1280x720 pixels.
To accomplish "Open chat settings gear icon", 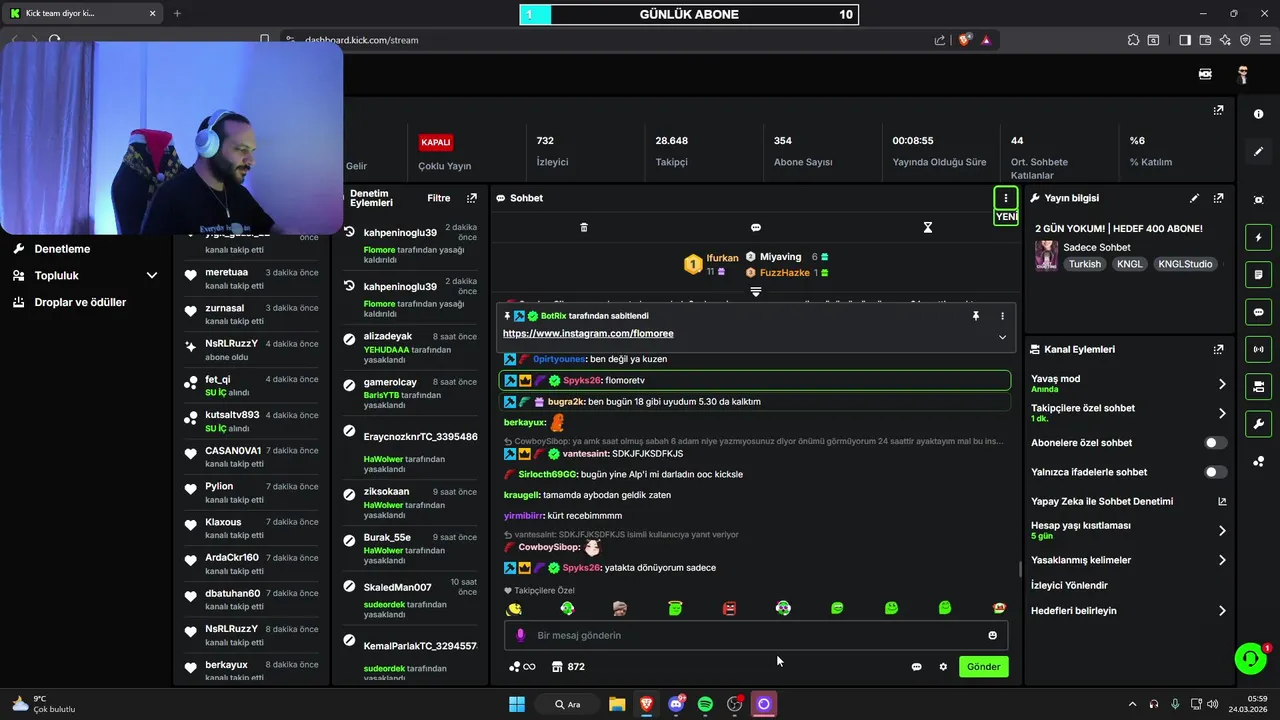I will [943, 667].
